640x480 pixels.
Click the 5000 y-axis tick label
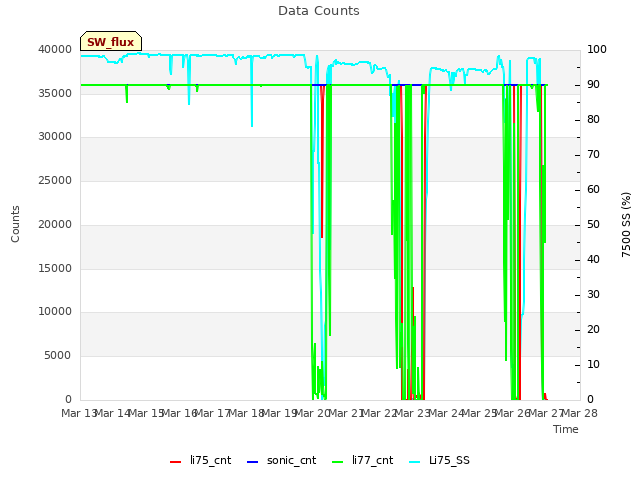pos(58,356)
